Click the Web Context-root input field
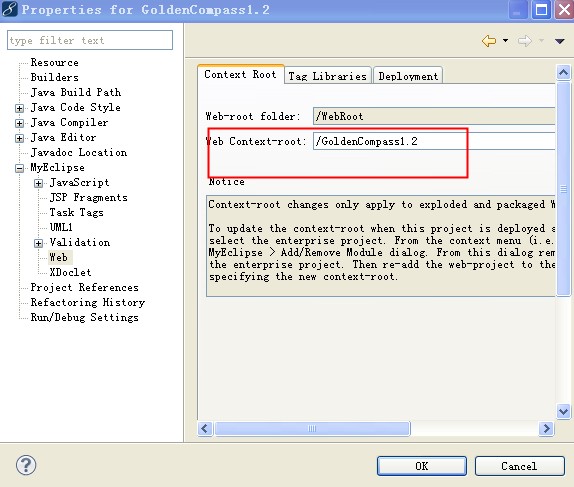Image resolution: width=574 pixels, height=487 pixels. coord(435,141)
